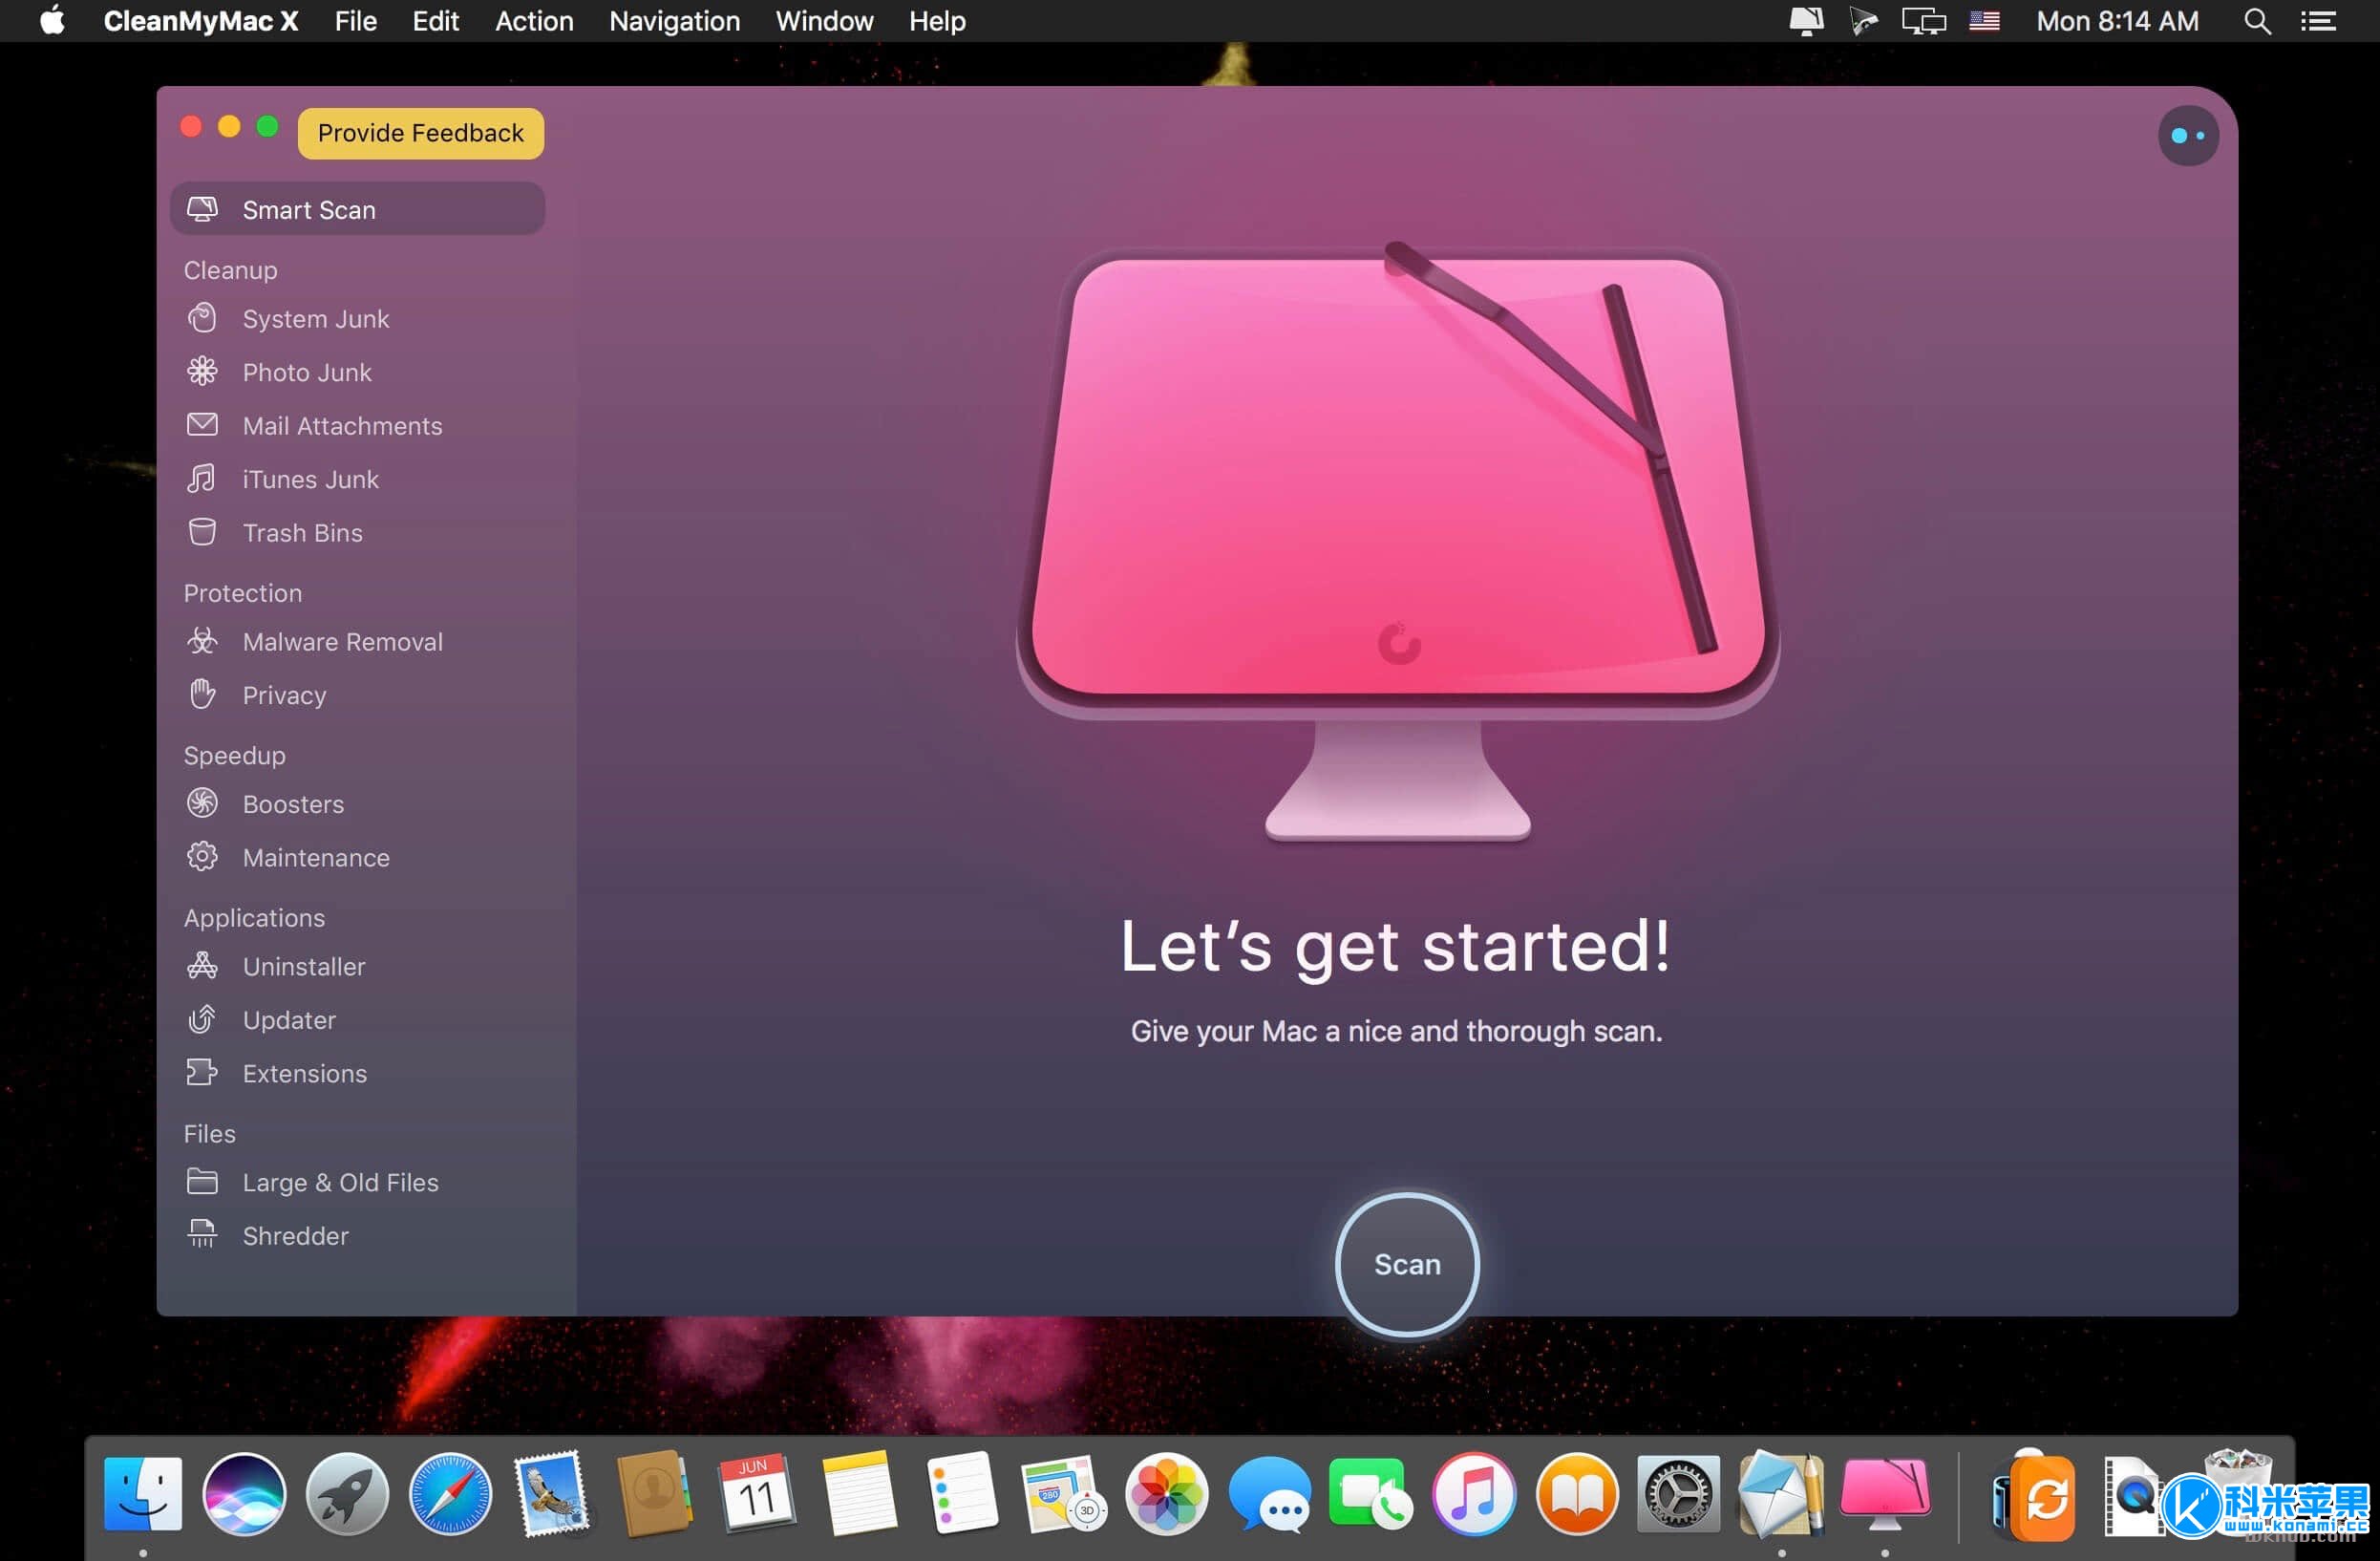Open FaceTime from the Dock
The width and height of the screenshot is (2380, 1561).
pos(1372,1494)
